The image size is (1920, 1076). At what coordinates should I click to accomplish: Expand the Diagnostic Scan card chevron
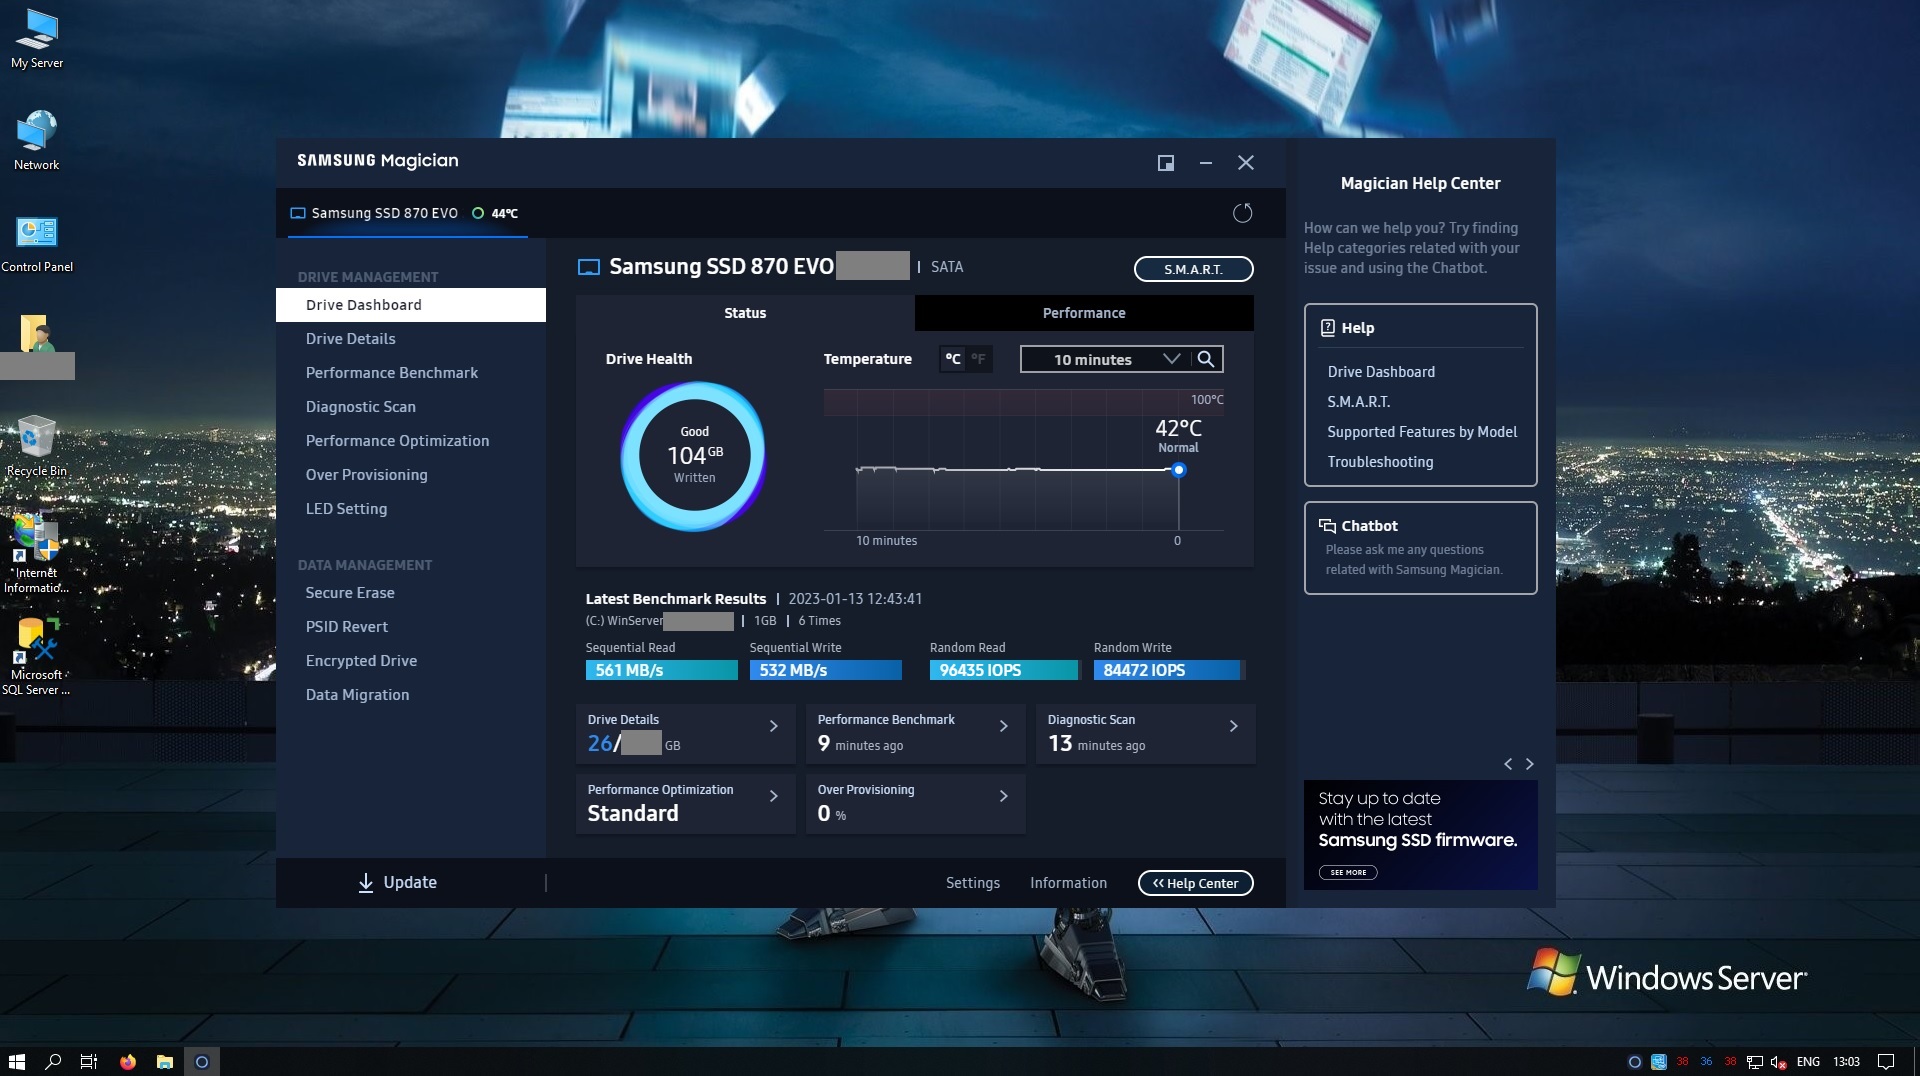(1234, 726)
